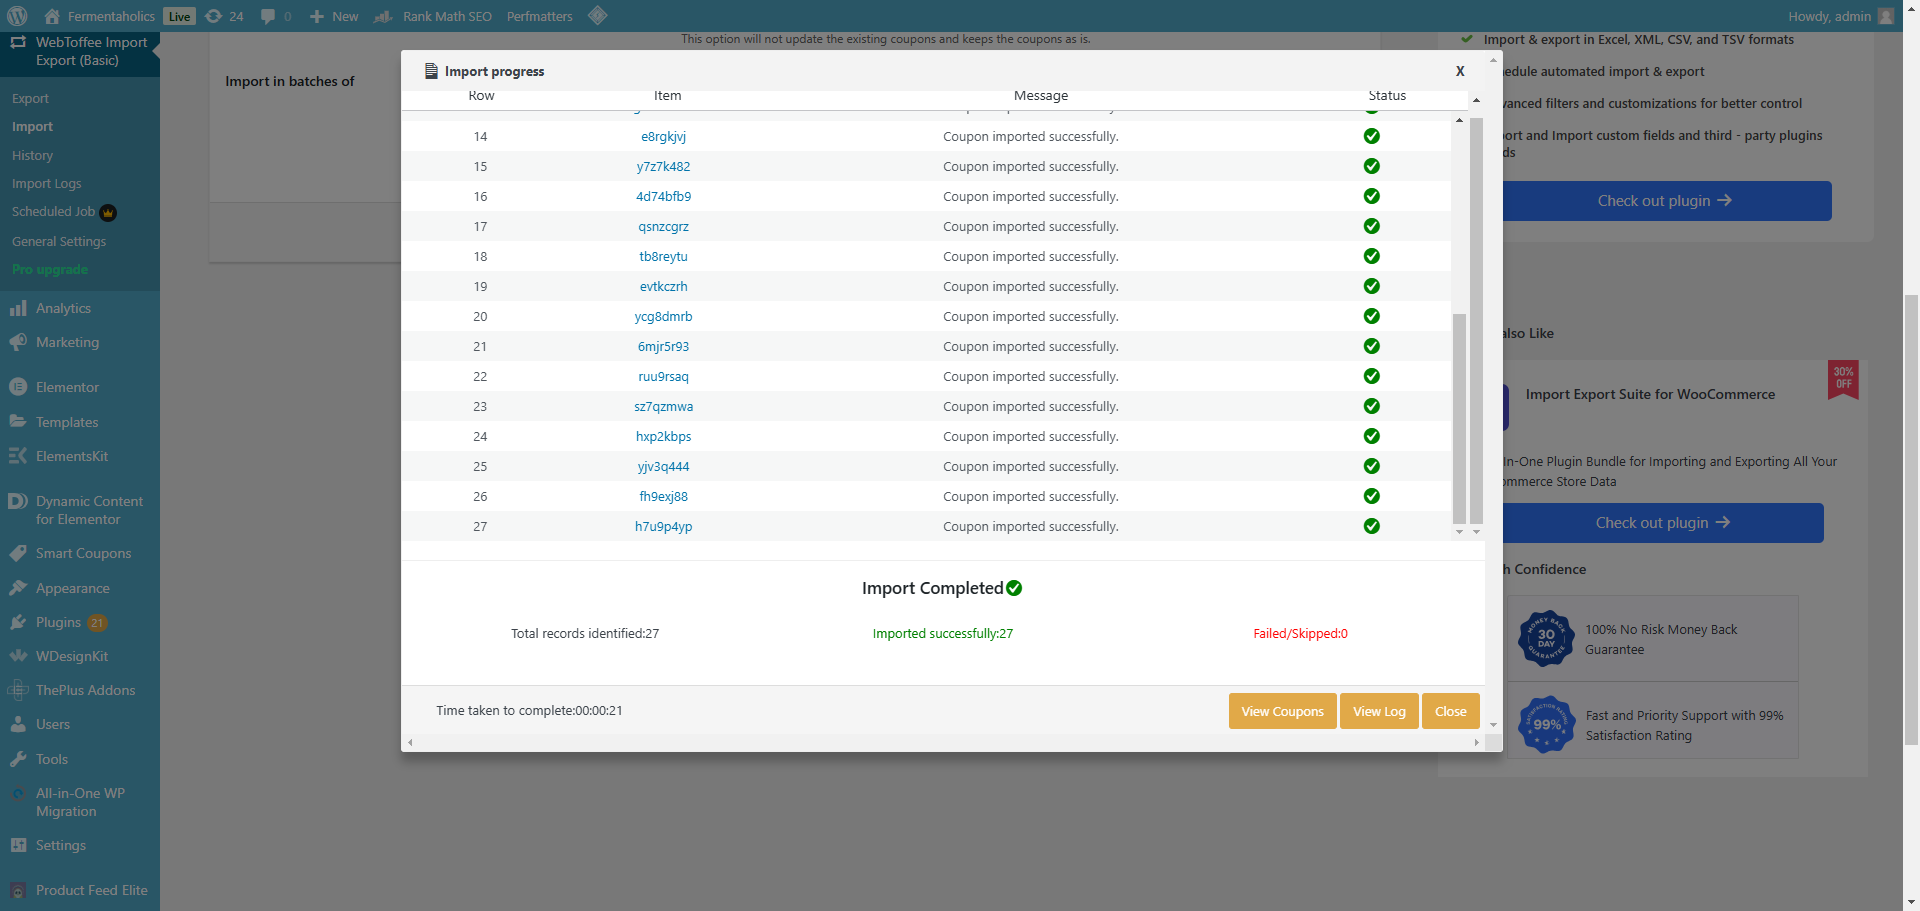Viewport: 1920px width, 911px height.
Task: Click diamond icon next to Perfmatters
Action: pos(598,15)
